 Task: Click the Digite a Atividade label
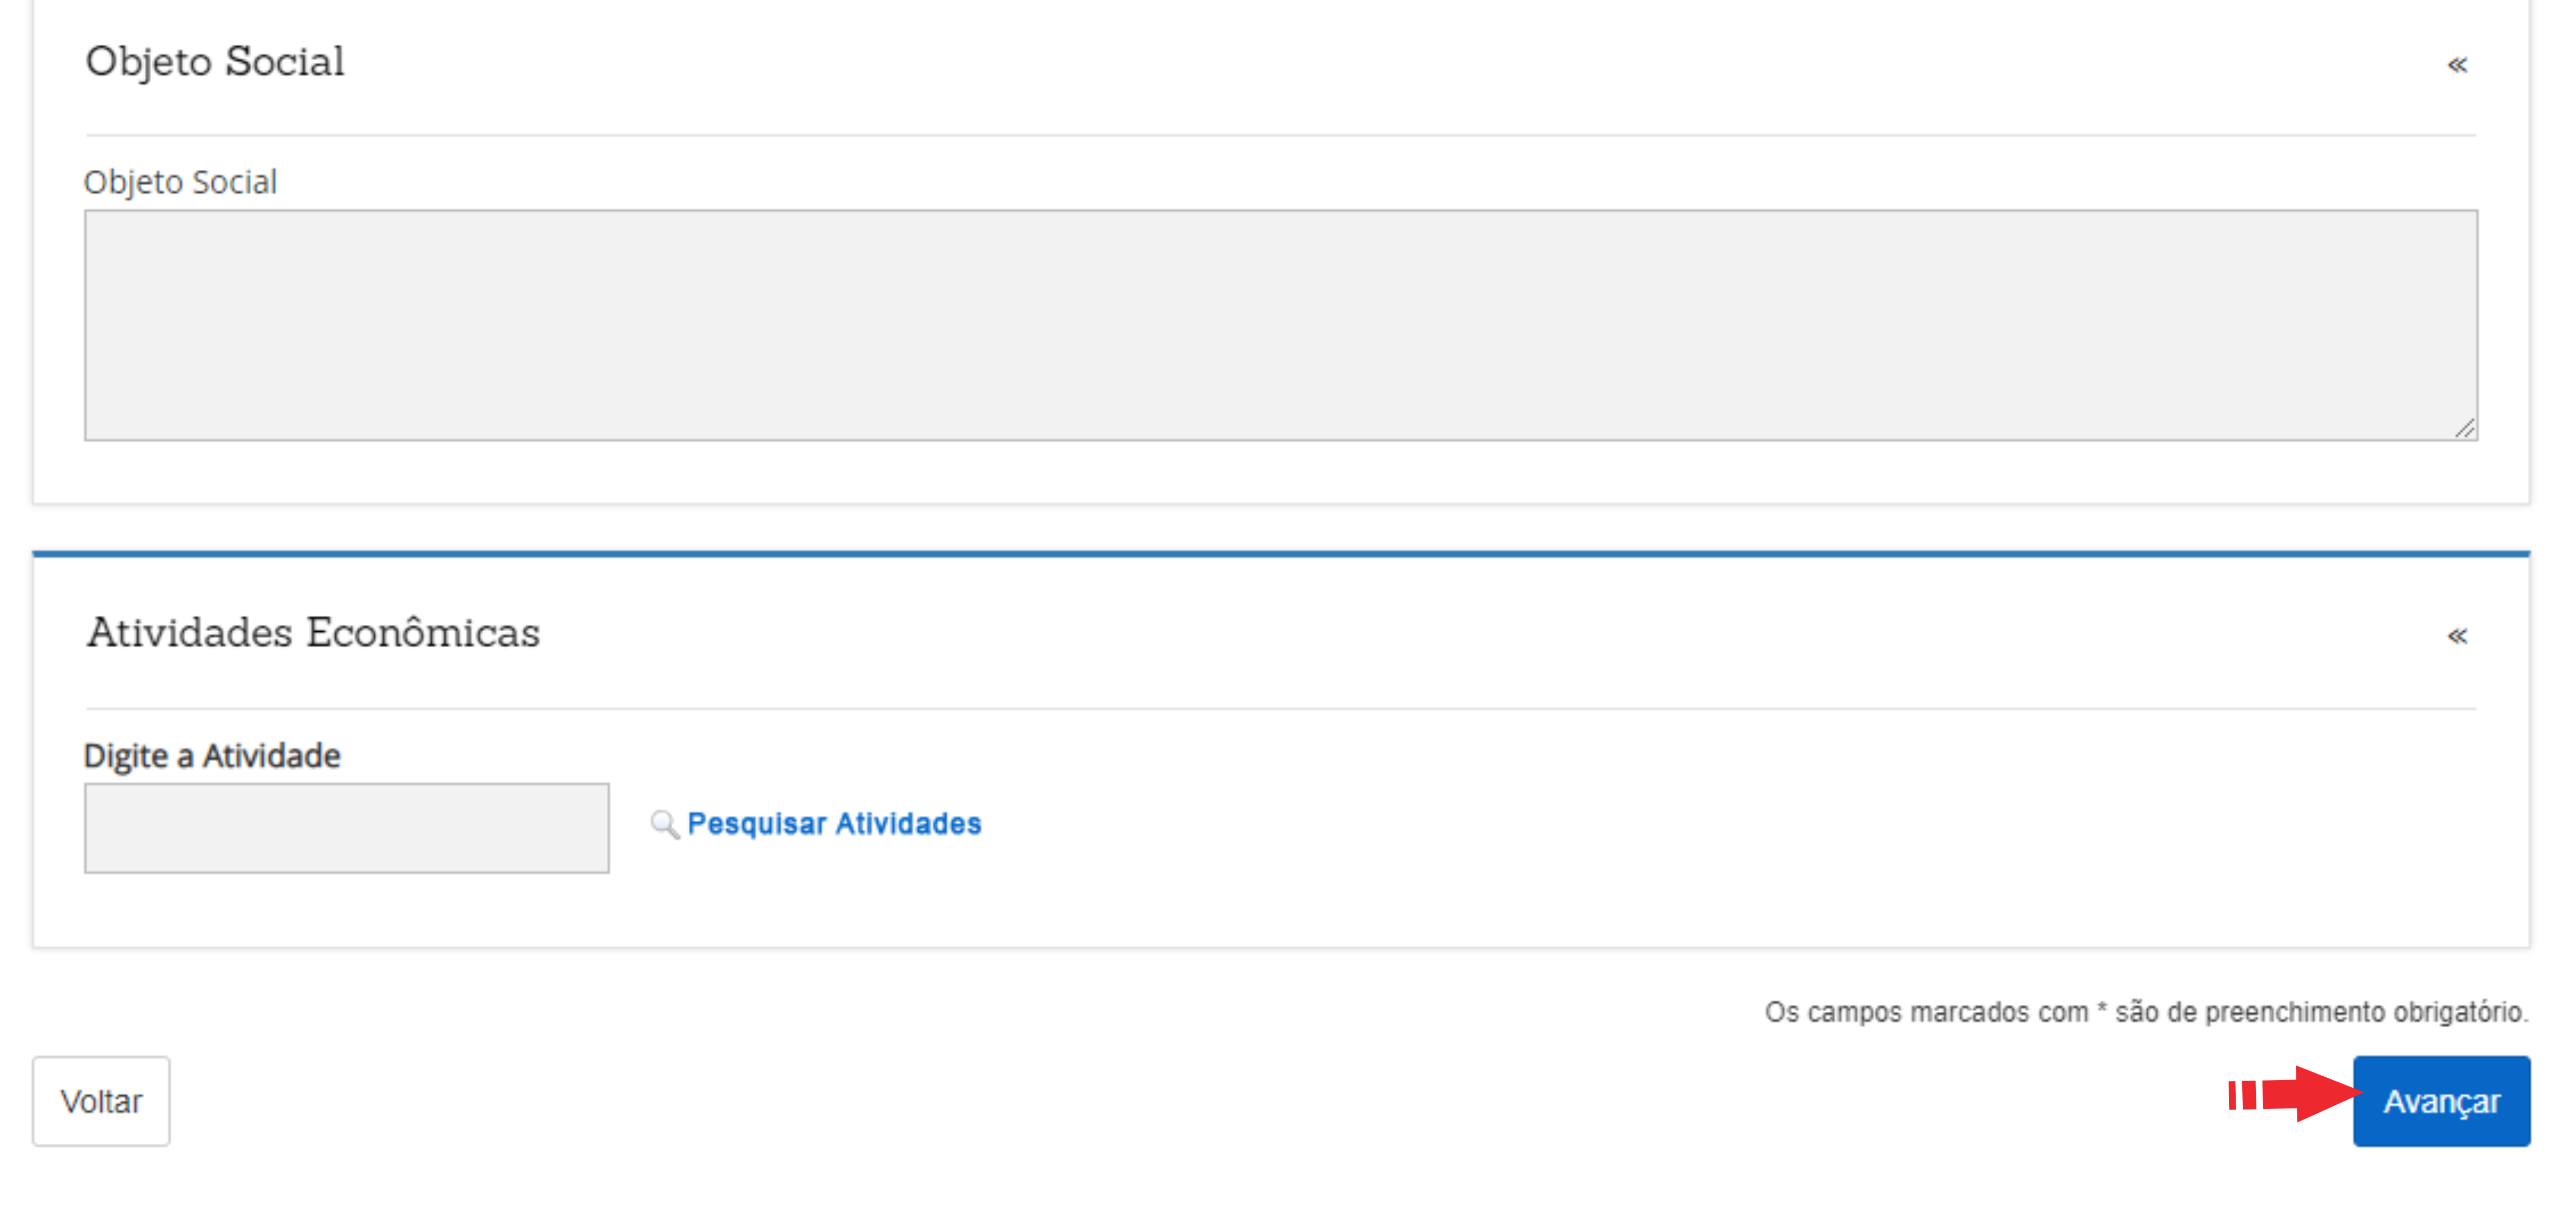pyautogui.click(x=212, y=756)
